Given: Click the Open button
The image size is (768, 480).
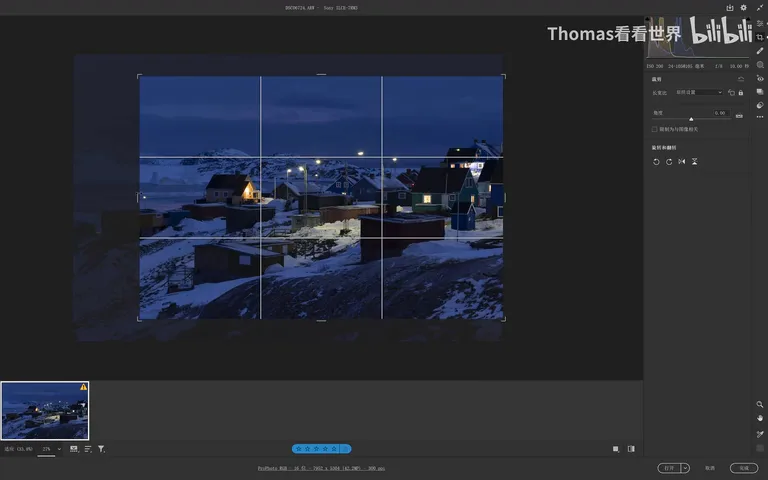Looking at the screenshot, I should pos(669,468).
